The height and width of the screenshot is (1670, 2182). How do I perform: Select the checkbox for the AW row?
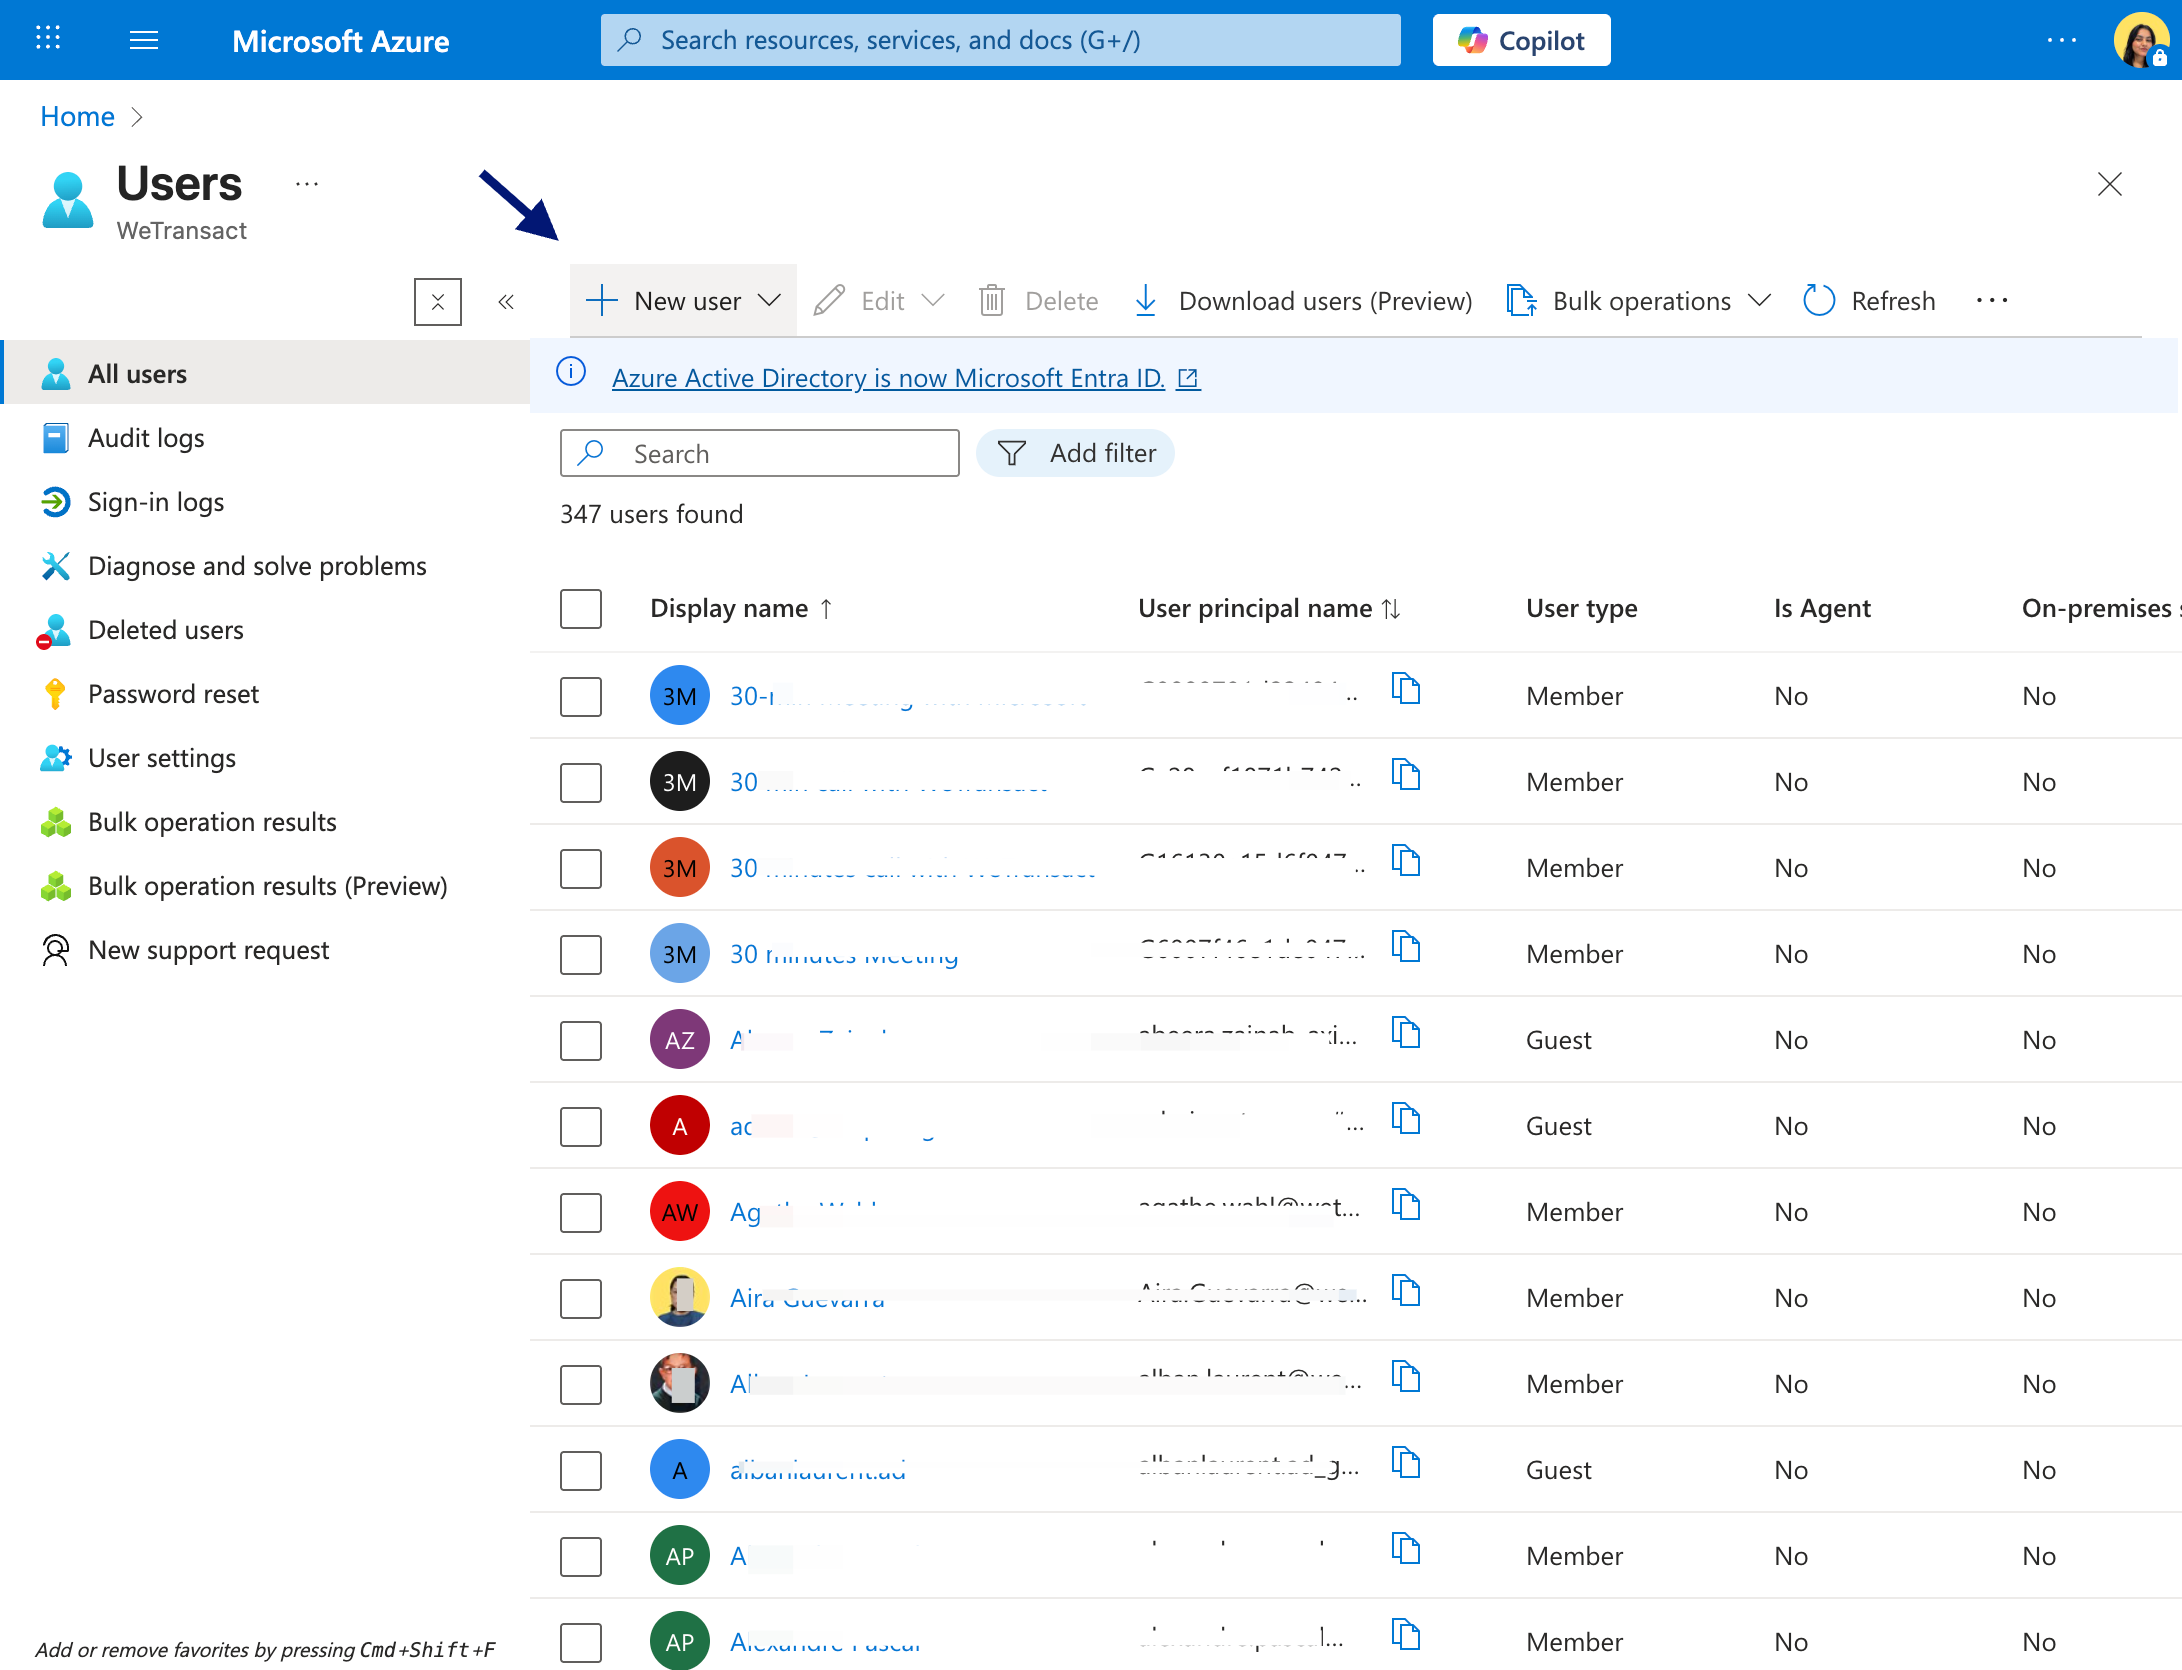coord(581,1212)
